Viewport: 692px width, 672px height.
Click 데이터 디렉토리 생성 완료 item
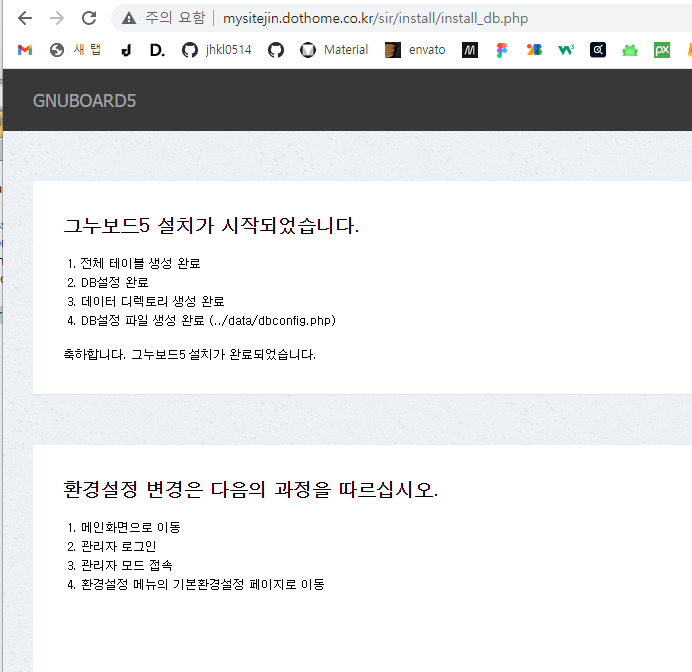point(153,301)
